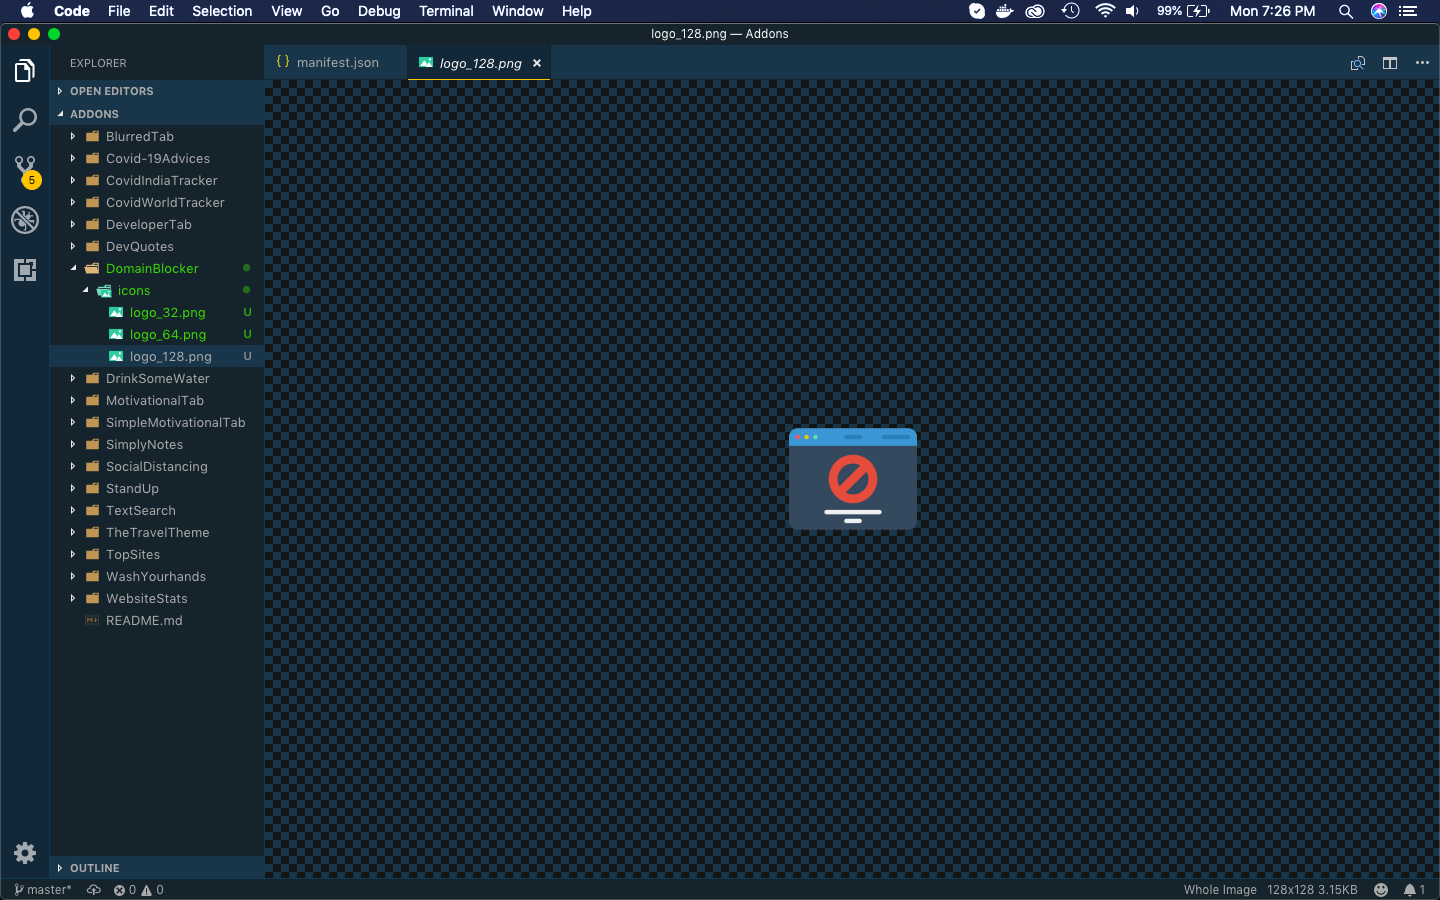
Task: Click the Open Changes icon in editor toolbar
Action: tap(1358, 63)
